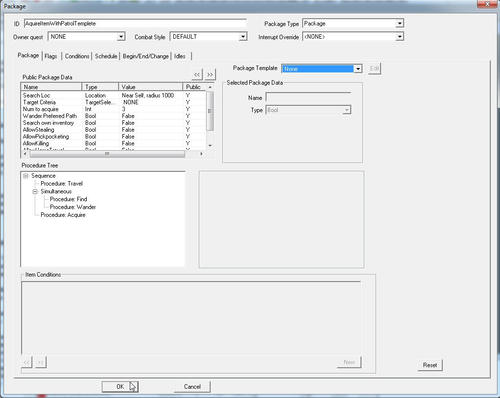The image size is (500, 398).
Task: Click the << button above Public Package Data
Action: point(197,74)
